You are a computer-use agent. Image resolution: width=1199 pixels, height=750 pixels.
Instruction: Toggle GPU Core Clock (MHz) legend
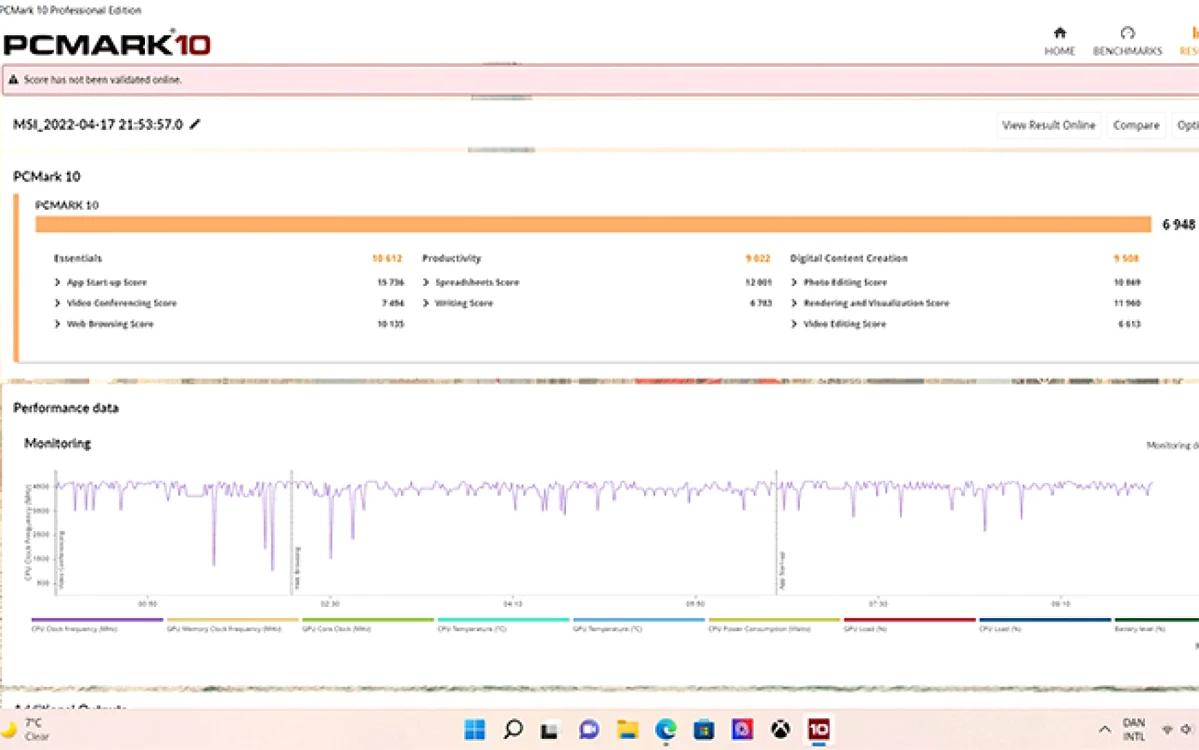pos(368,625)
